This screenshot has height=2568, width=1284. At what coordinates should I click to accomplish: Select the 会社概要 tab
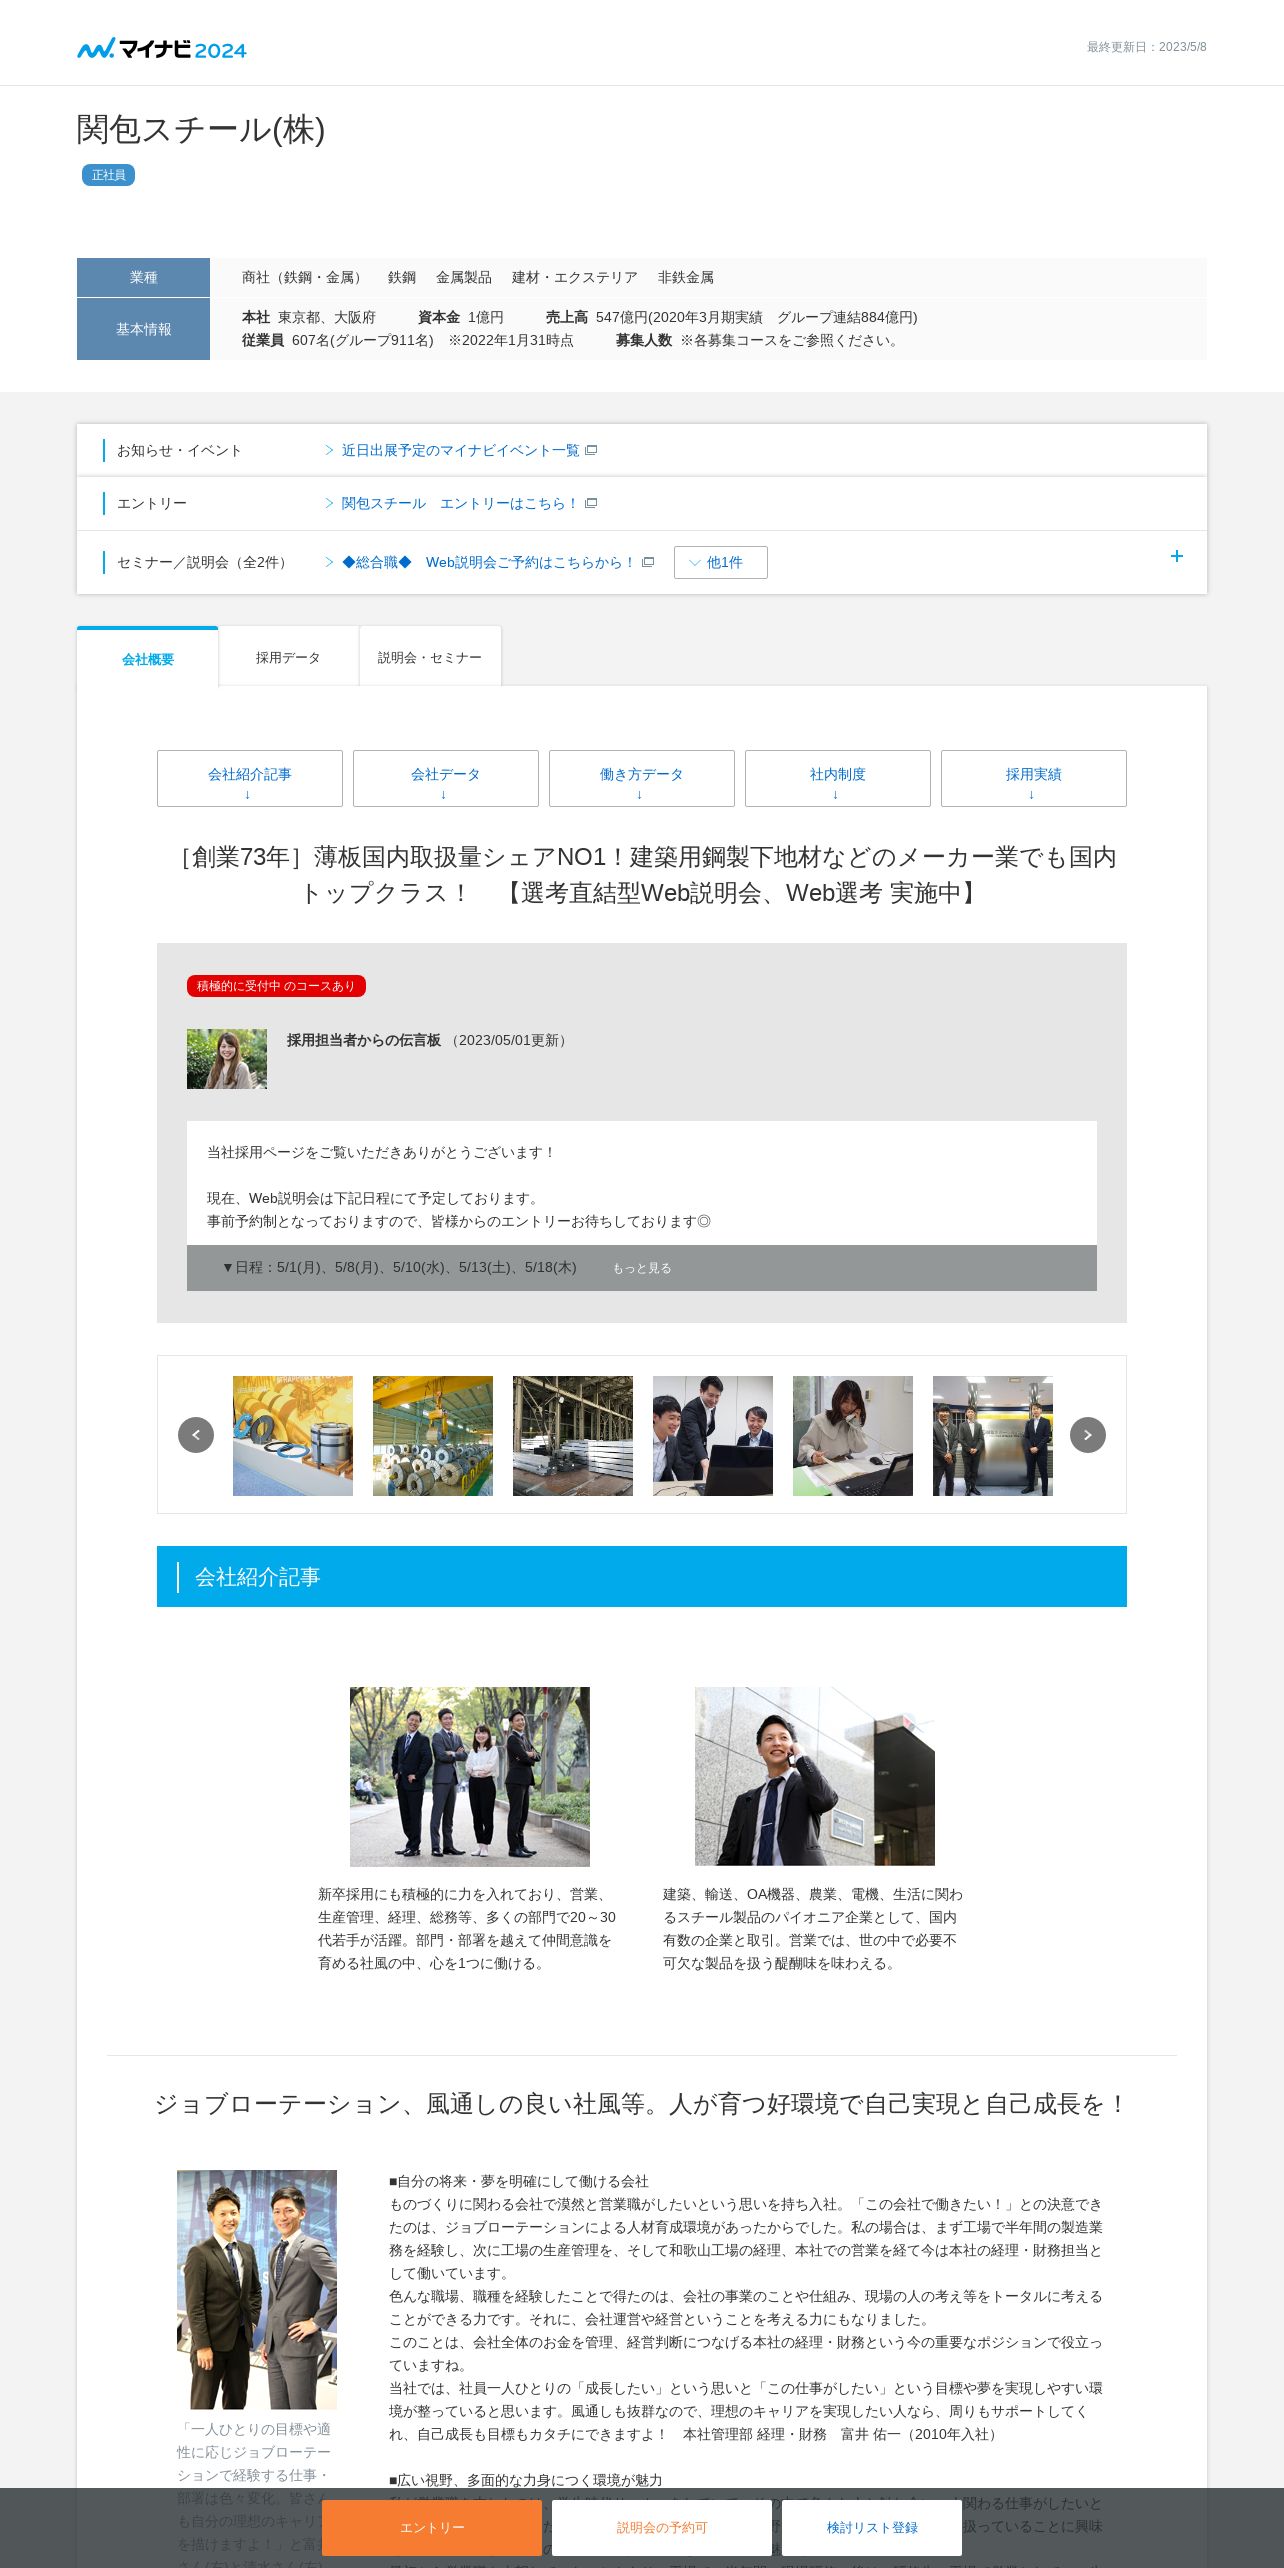point(148,659)
